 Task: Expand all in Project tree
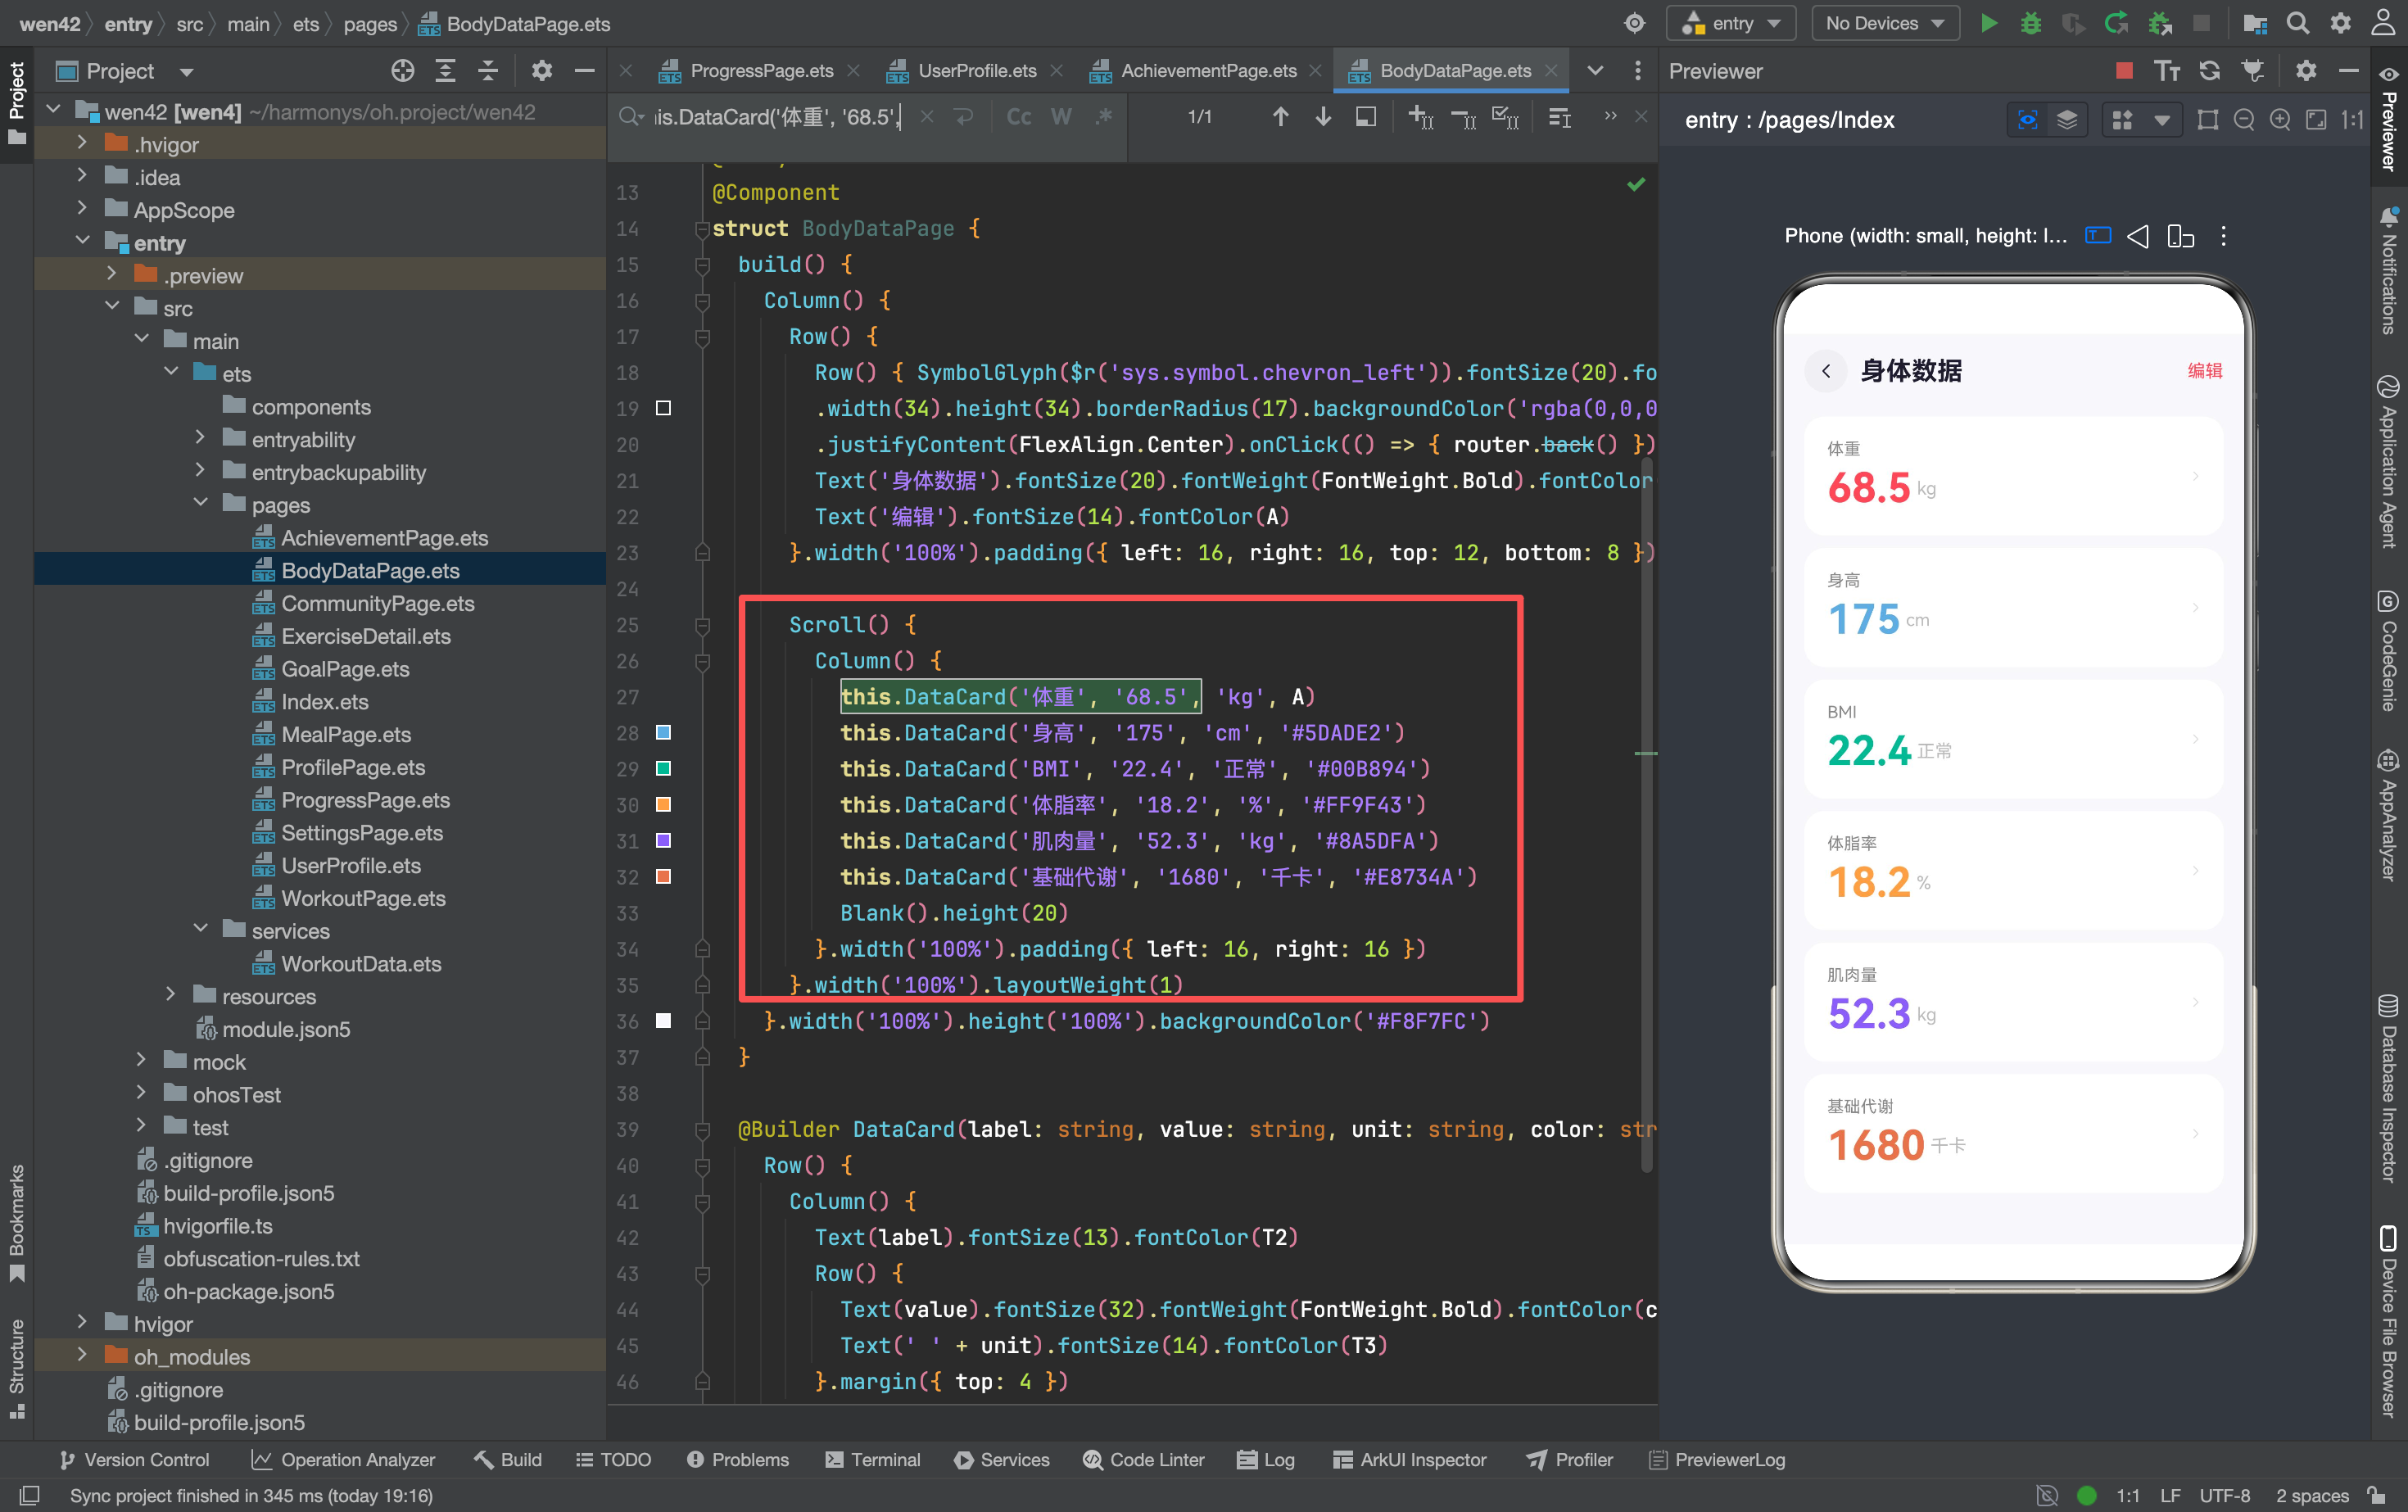(x=445, y=70)
